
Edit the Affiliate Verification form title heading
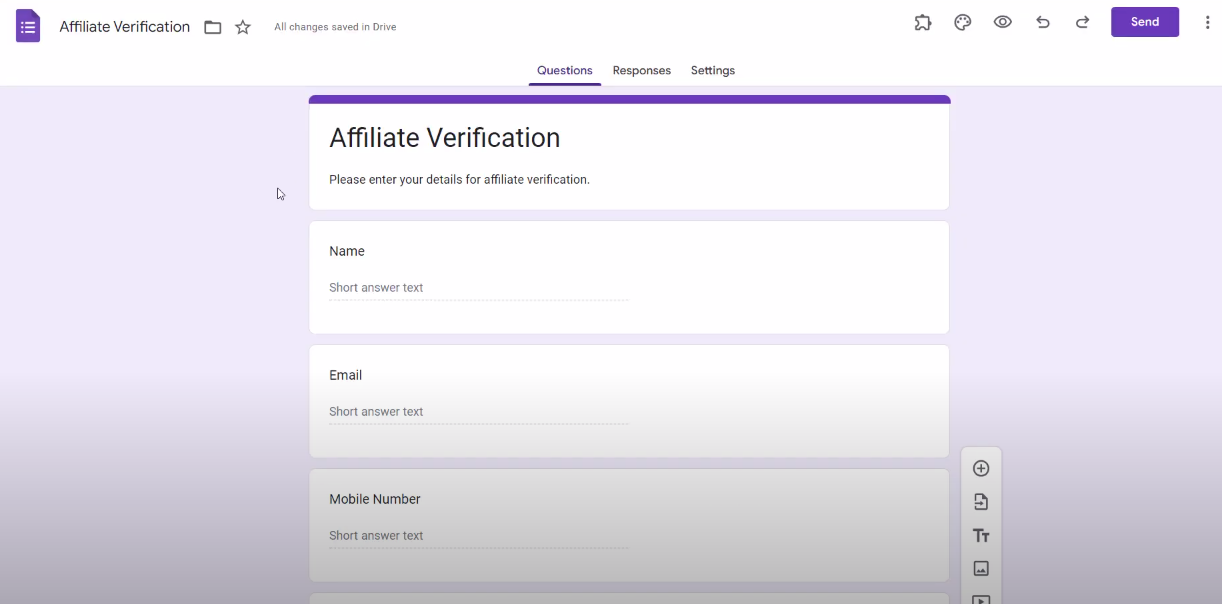point(445,137)
